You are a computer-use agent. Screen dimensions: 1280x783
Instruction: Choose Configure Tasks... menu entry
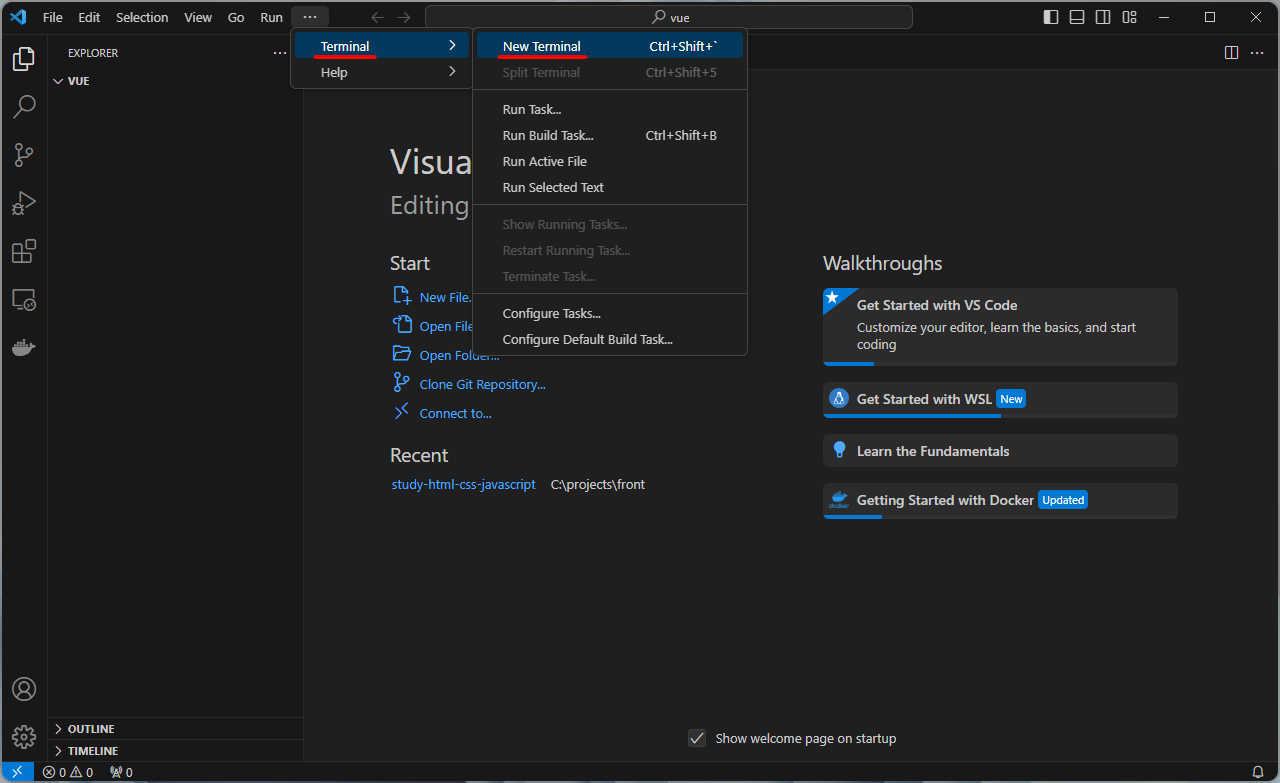610,313
